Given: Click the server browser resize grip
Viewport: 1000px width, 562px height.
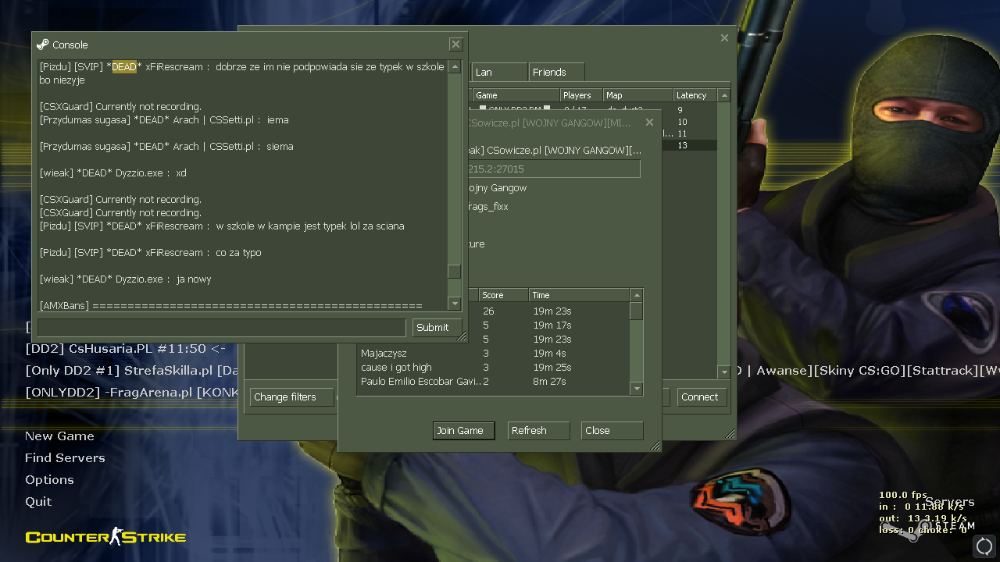Looking at the screenshot, I should tap(731, 434).
